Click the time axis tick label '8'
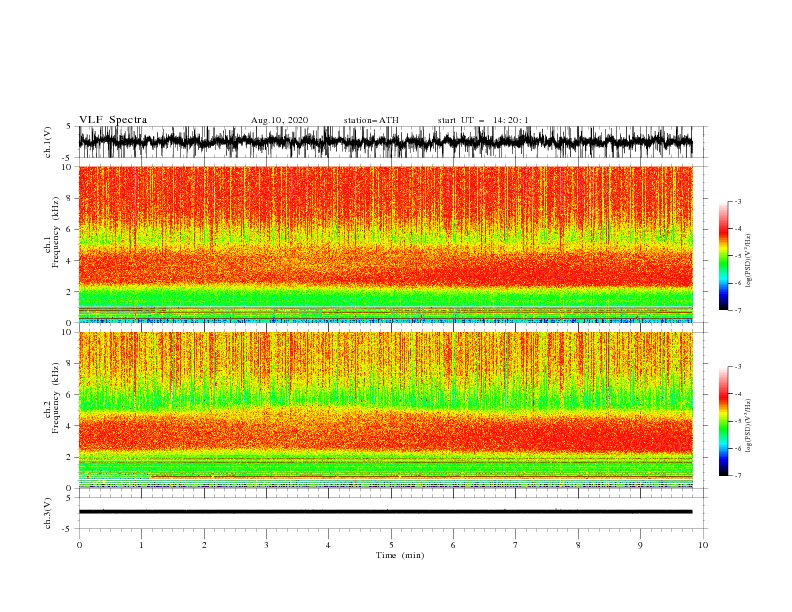Image resolution: width=792 pixels, height=612 pixels. coord(578,545)
